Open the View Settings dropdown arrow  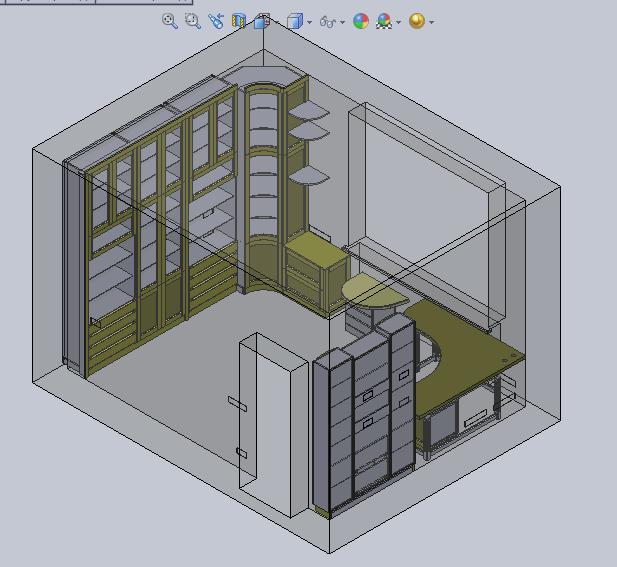point(432,22)
